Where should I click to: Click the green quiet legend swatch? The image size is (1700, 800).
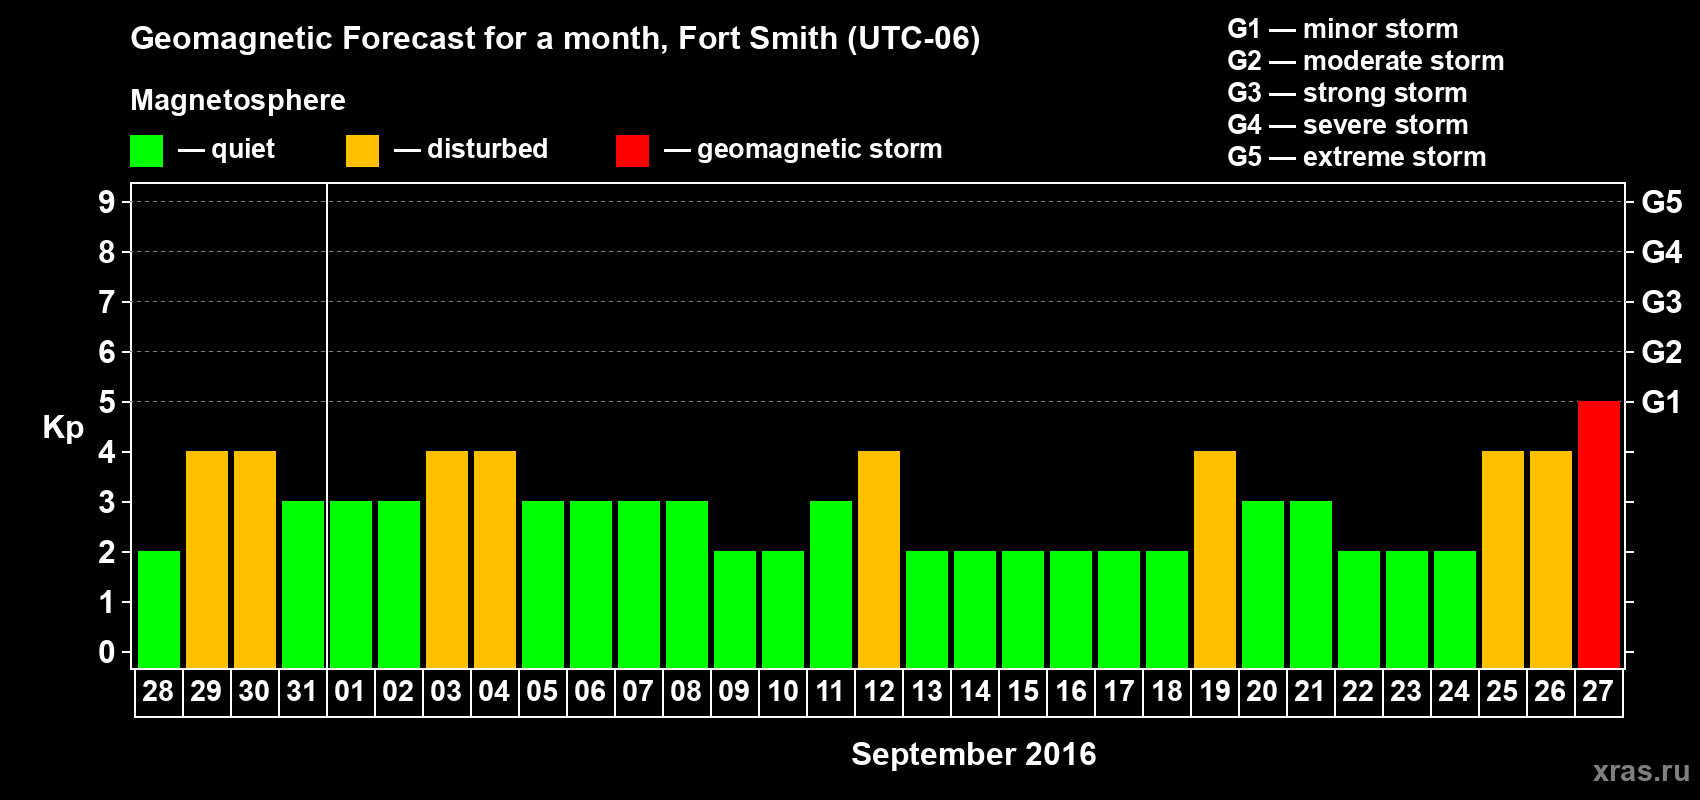tap(146, 151)
